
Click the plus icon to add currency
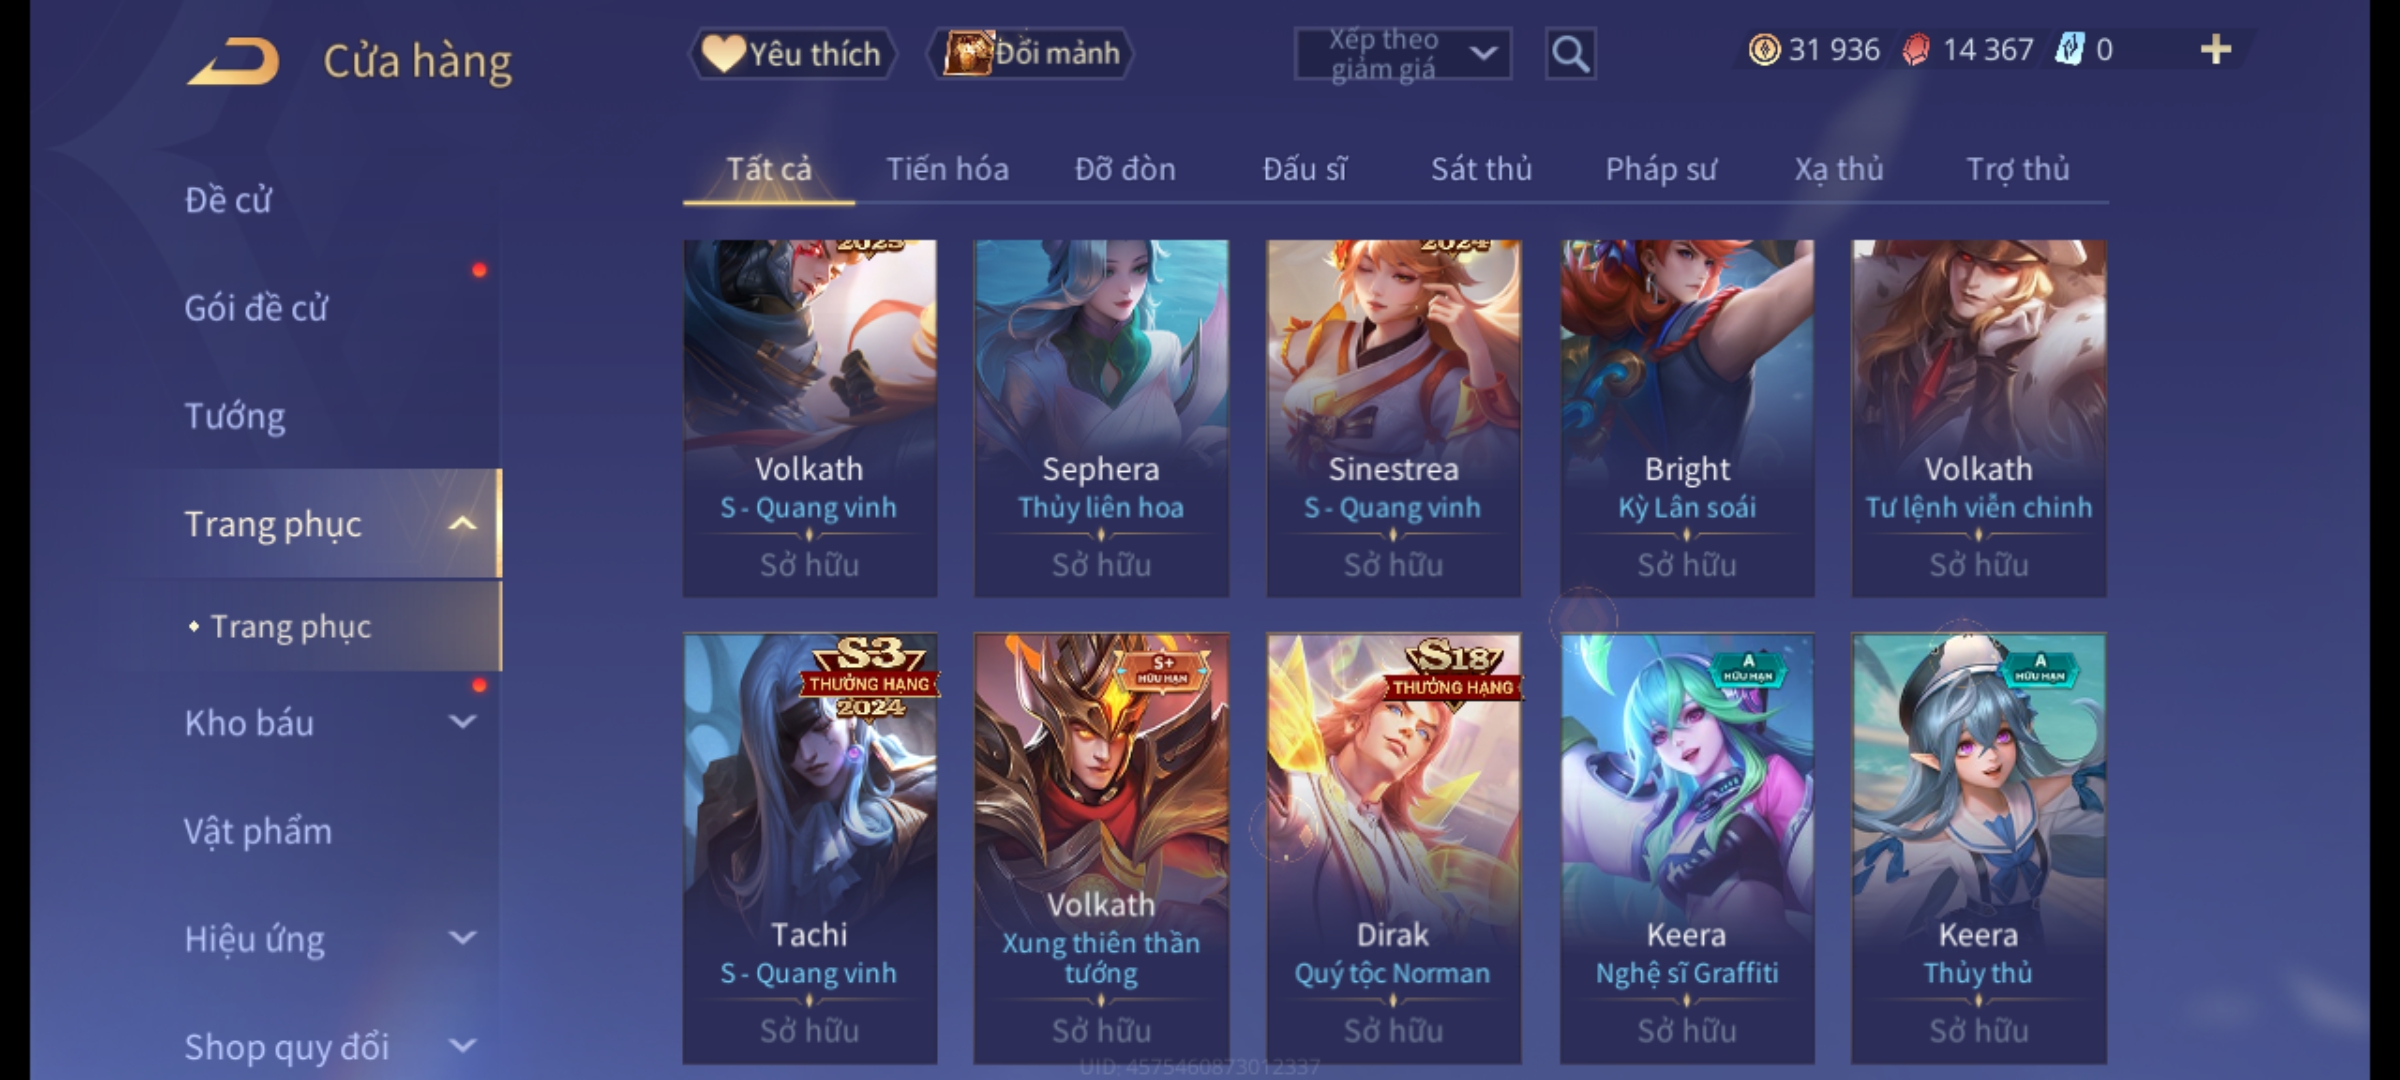click(x=2216, y=50)
